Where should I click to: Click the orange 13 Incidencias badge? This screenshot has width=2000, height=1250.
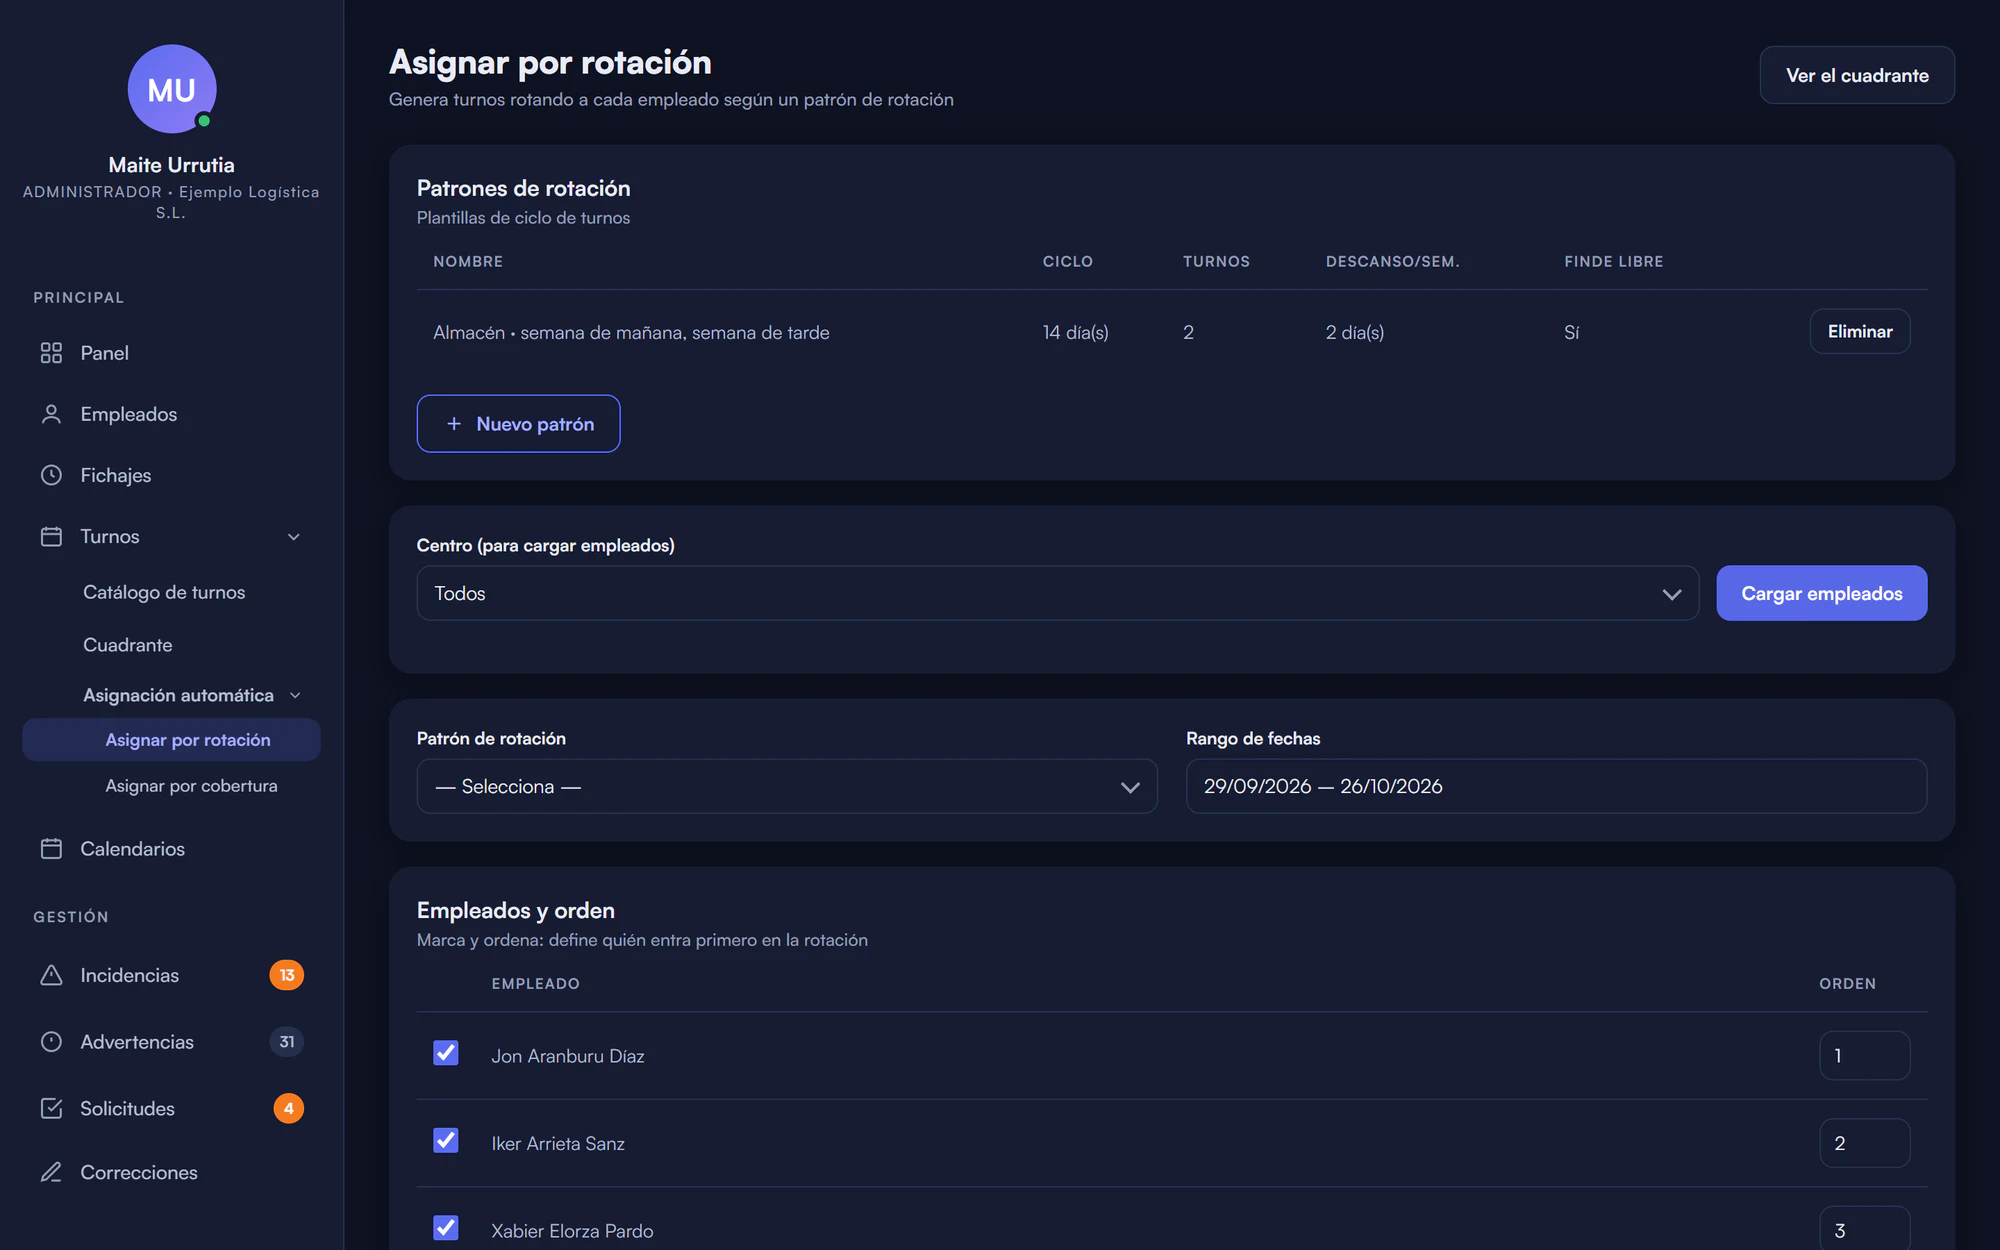pyautogui.click(x=287, y=975)
